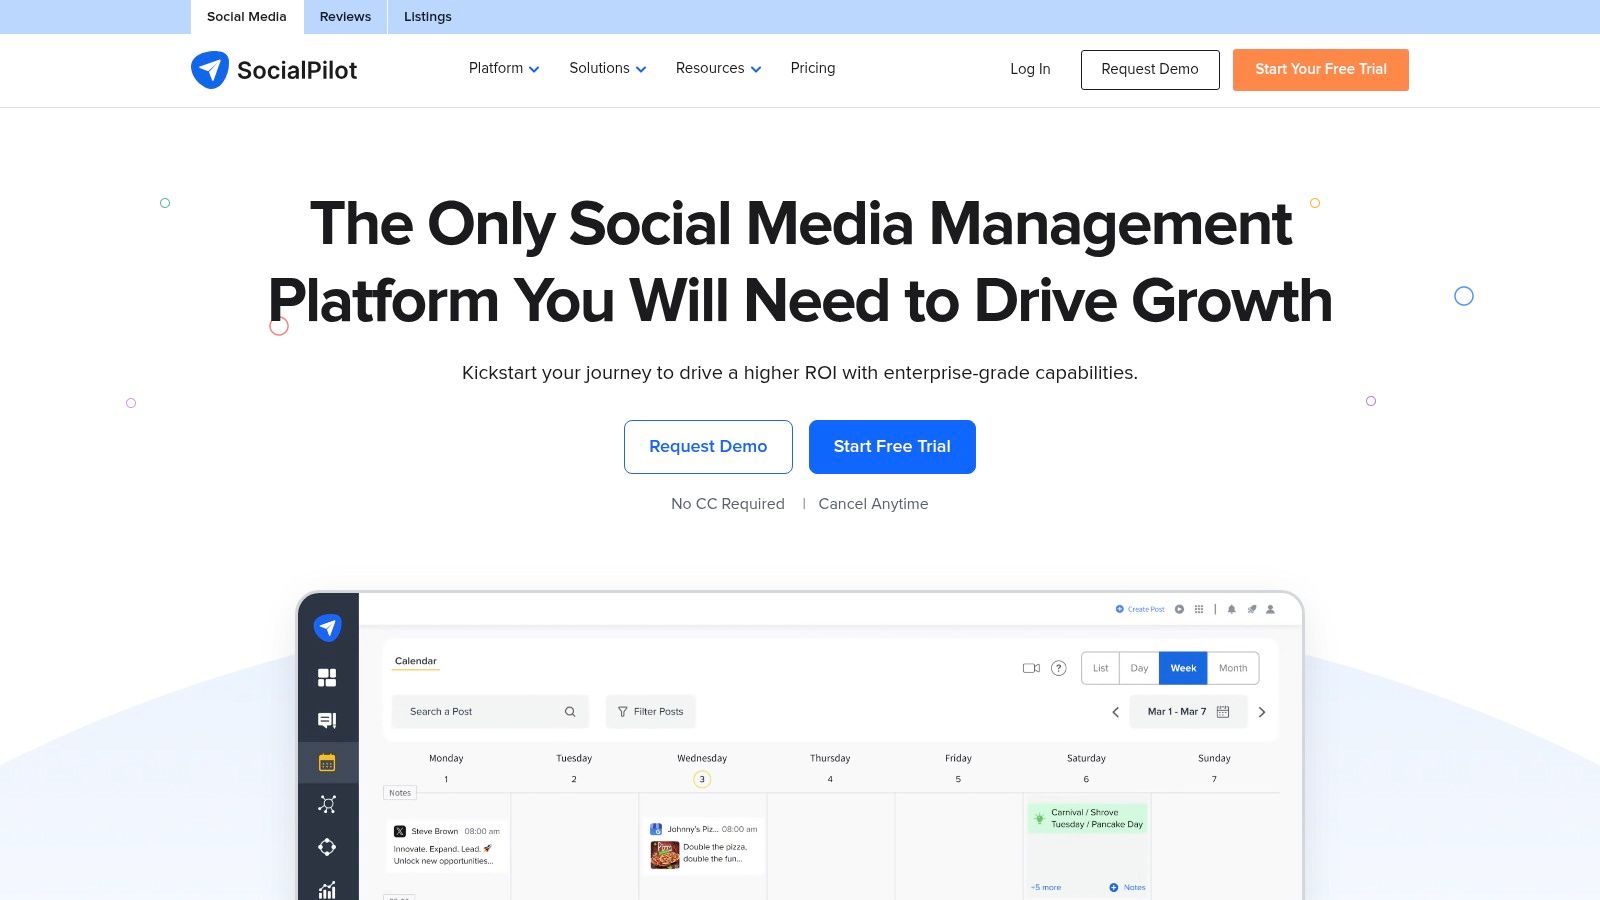Expand the Resources dropdown
The image size is (1600, 900).
718,68
